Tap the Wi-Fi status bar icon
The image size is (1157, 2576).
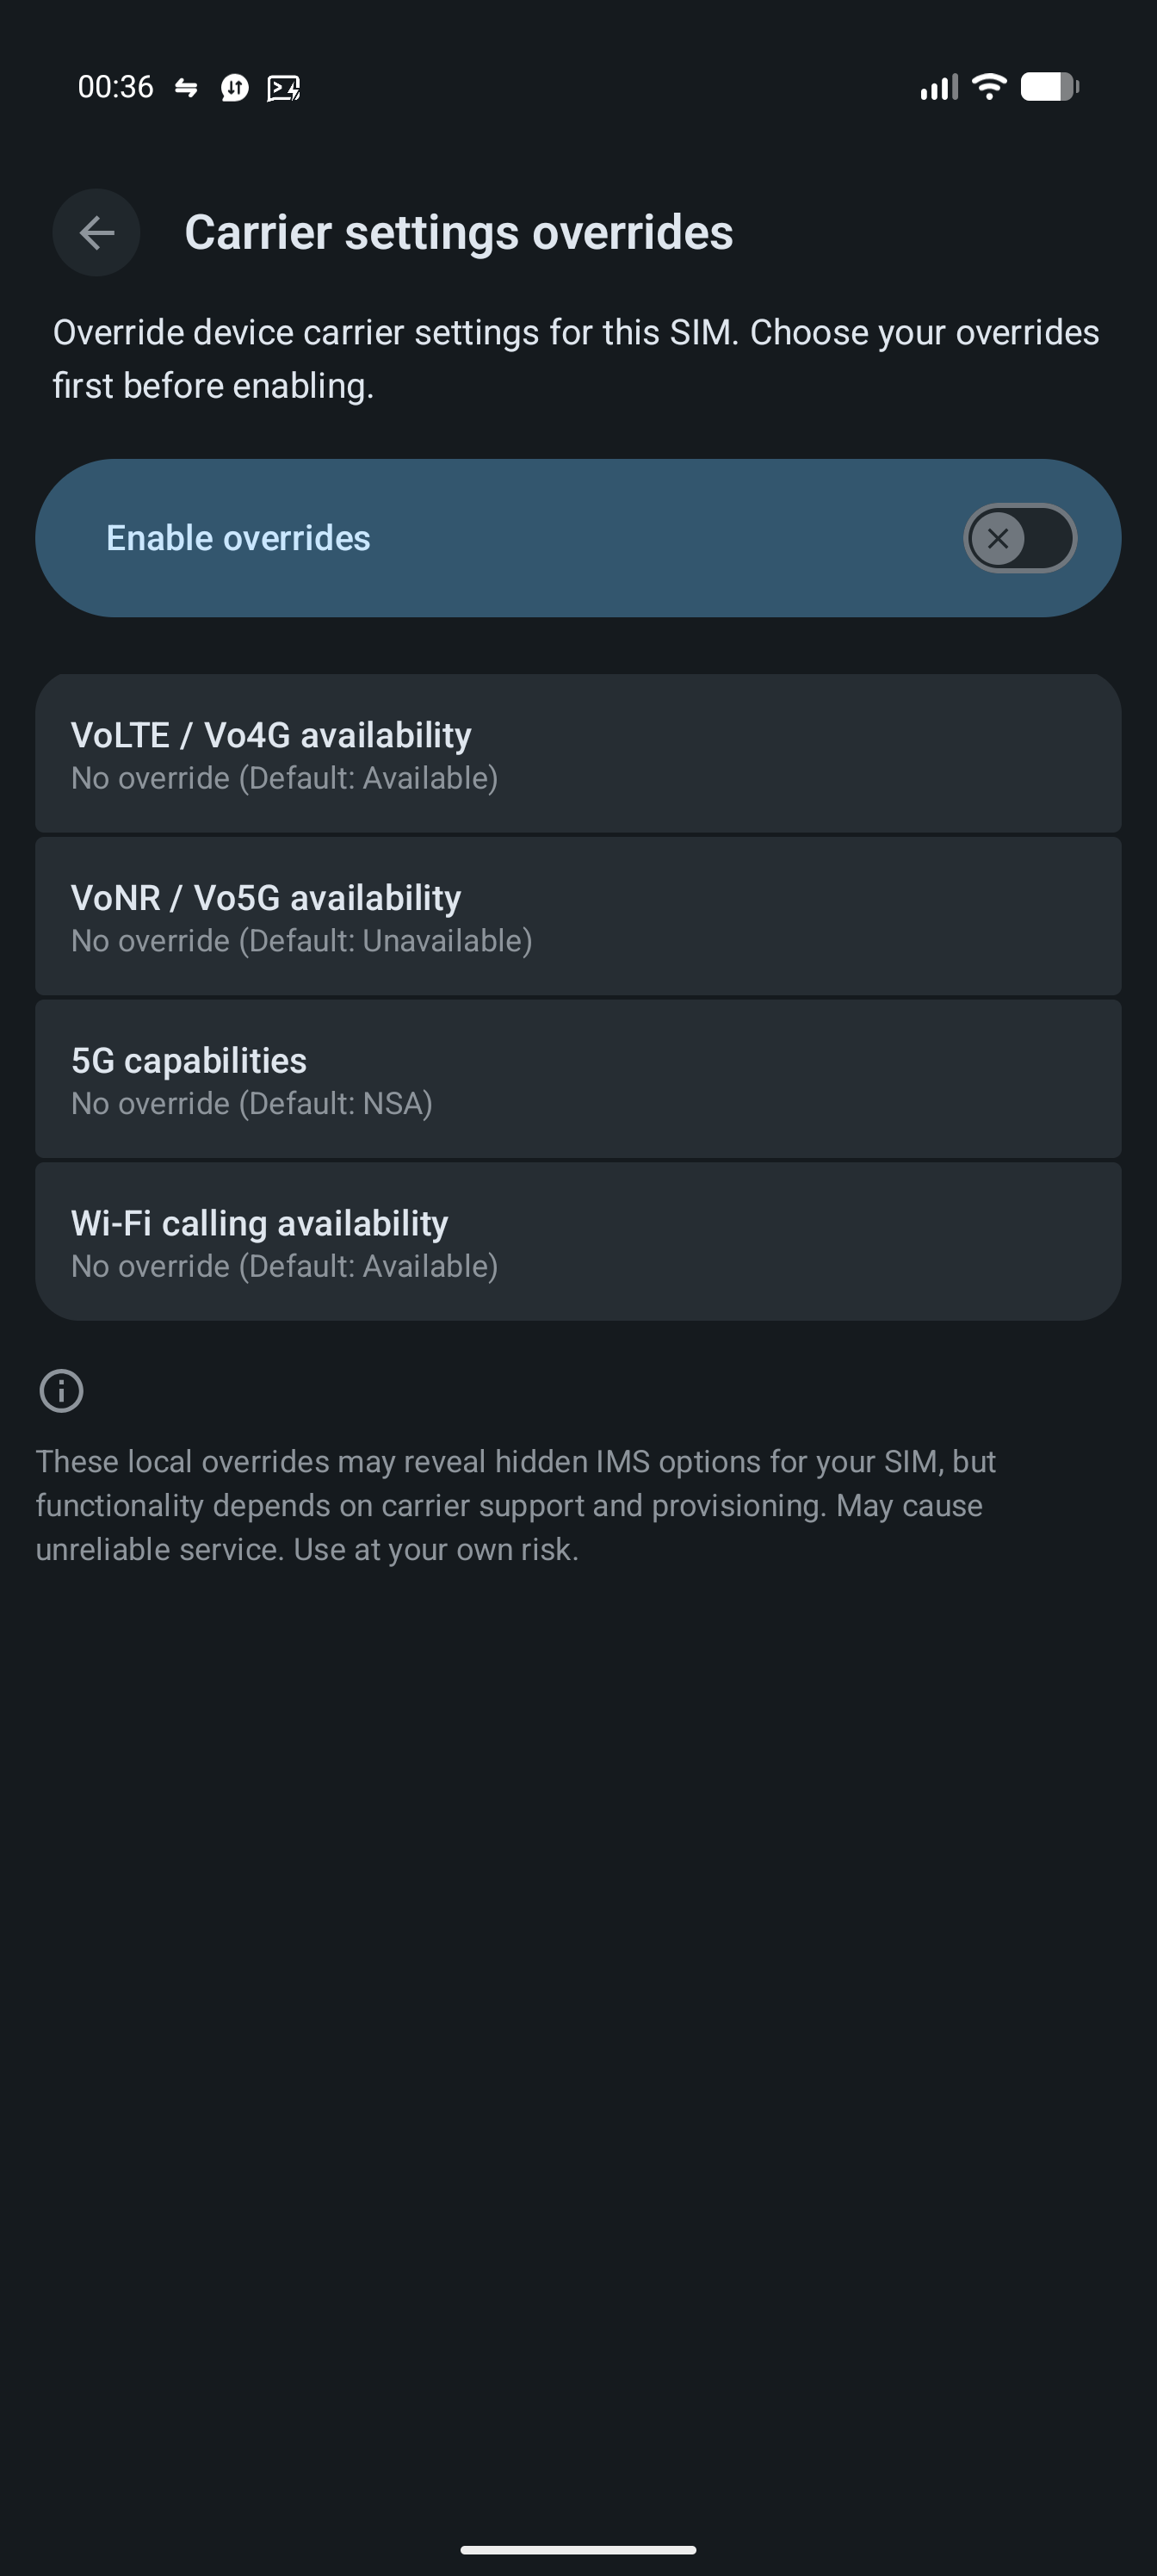[989, 87]
